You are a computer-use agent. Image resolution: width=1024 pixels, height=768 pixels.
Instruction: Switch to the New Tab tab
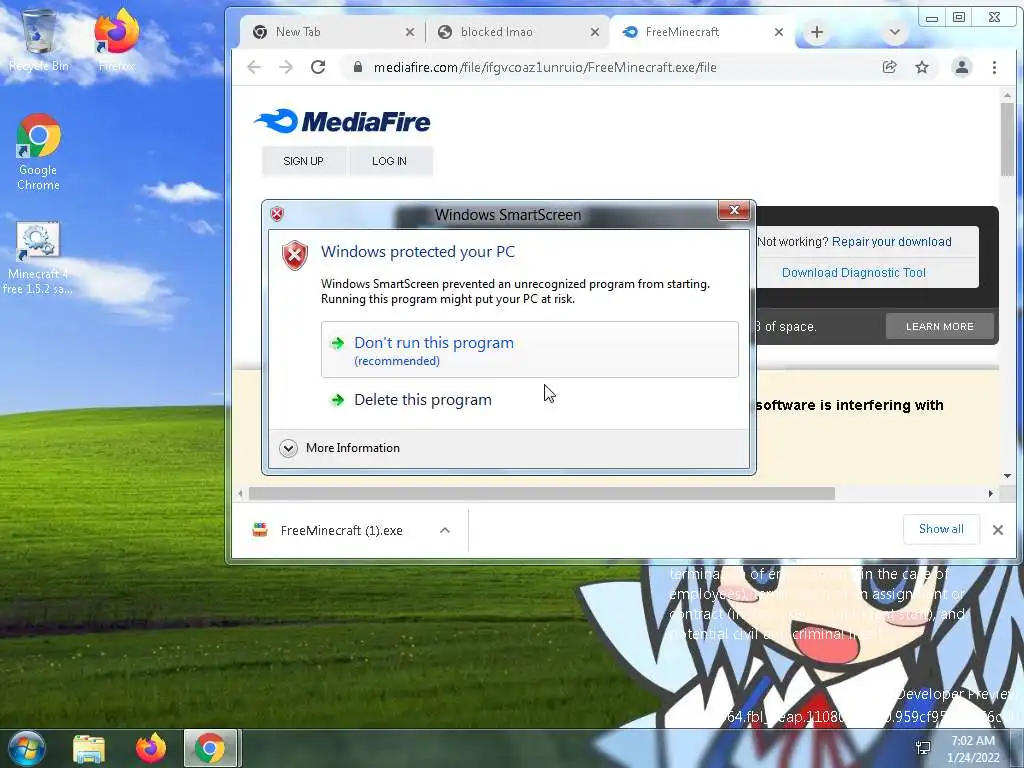coord(331,32)
